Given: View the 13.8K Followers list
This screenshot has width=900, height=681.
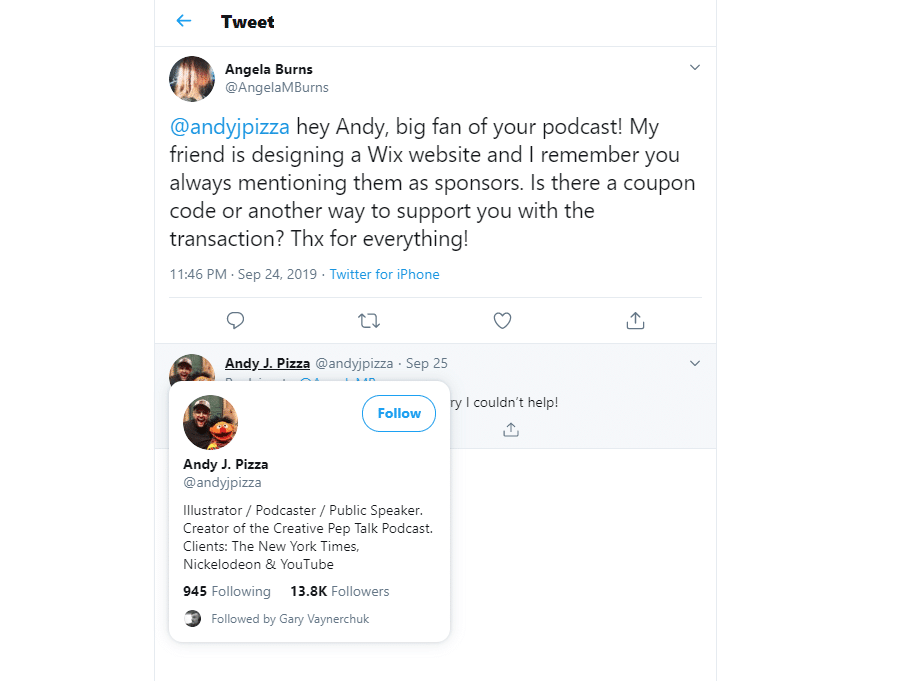Looking at the screenshot, I should point(339,591).
